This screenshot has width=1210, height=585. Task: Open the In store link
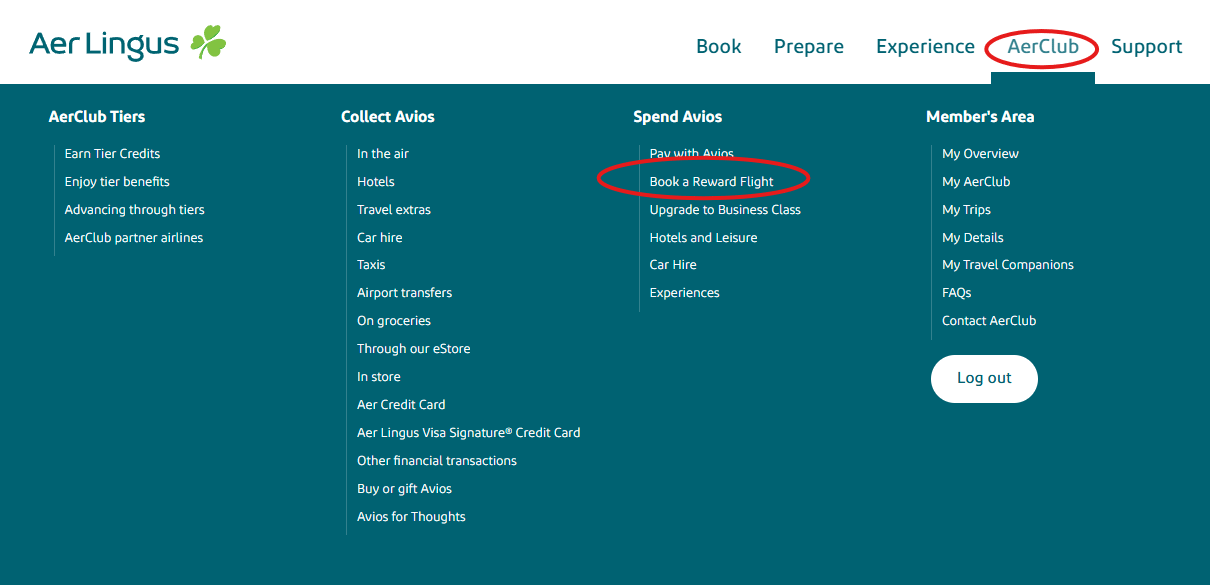tap(379, 377)
